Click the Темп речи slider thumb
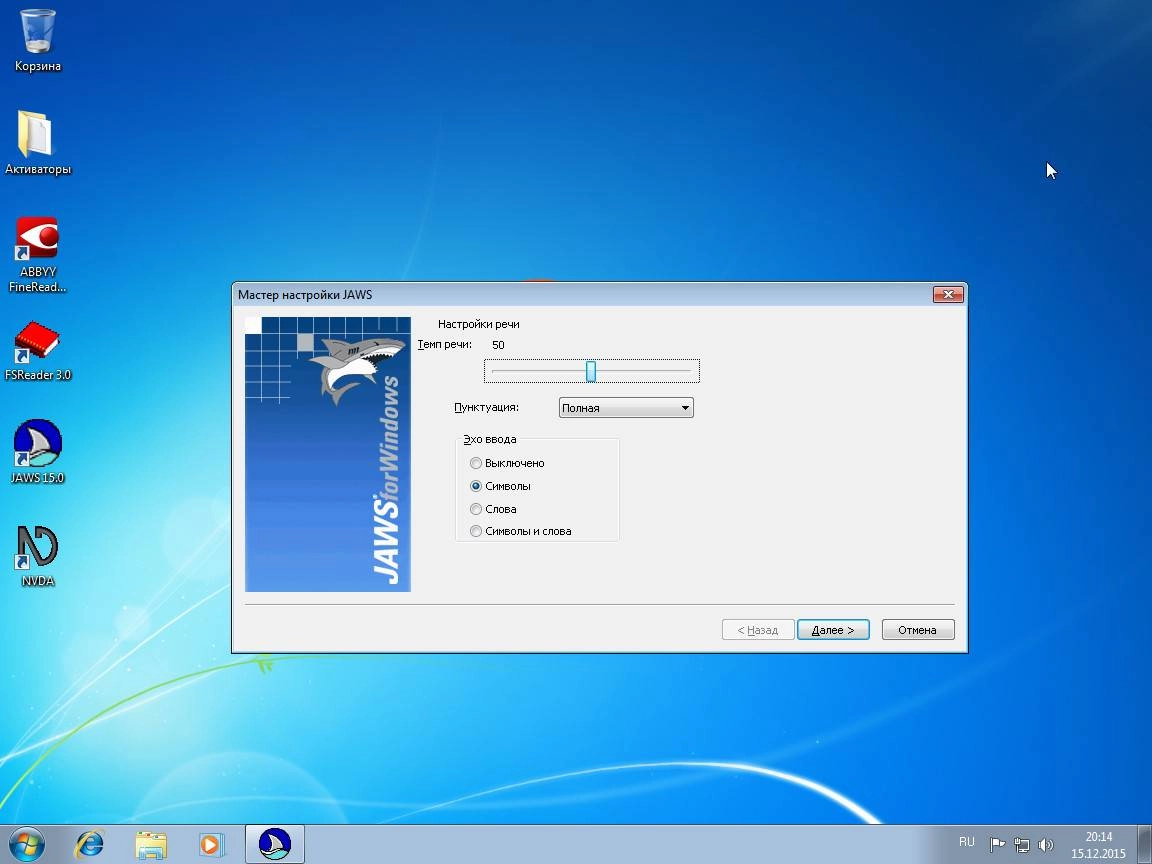Image resolution: width=1152 pixels, height=864 pixels. click(x=591, y=371)
